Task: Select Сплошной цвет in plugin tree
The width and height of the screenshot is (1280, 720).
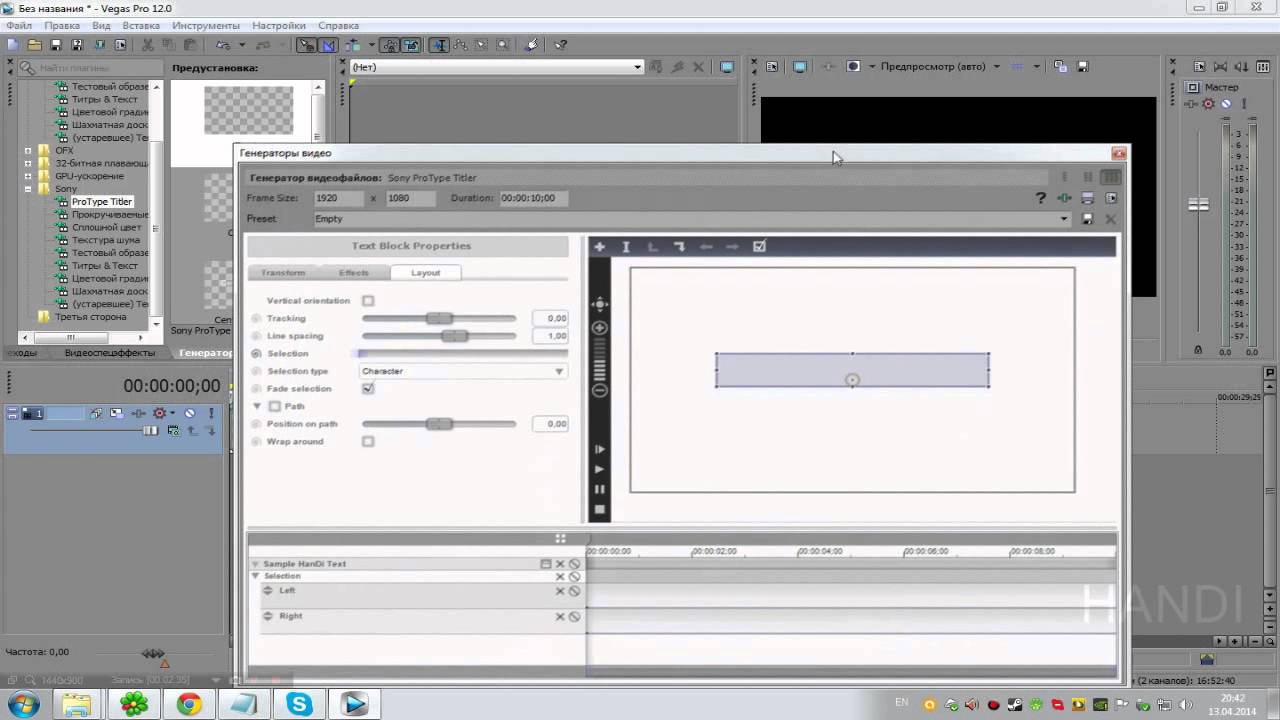Action: tap(106, 228)
